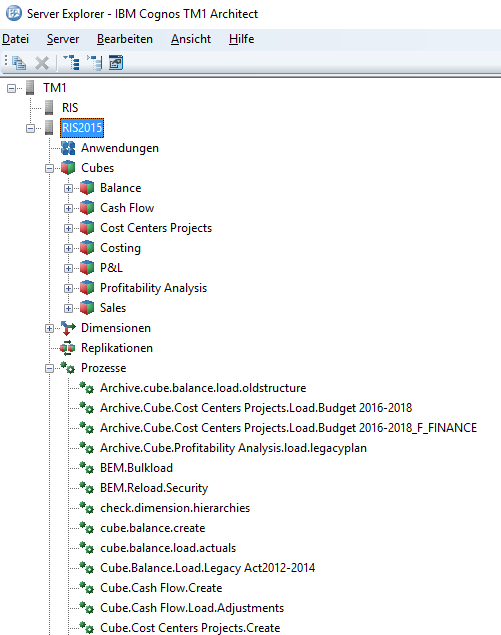Click the Prozesse gear icon
This screenshot has height=635, width=501.
(x=68, y=367)
